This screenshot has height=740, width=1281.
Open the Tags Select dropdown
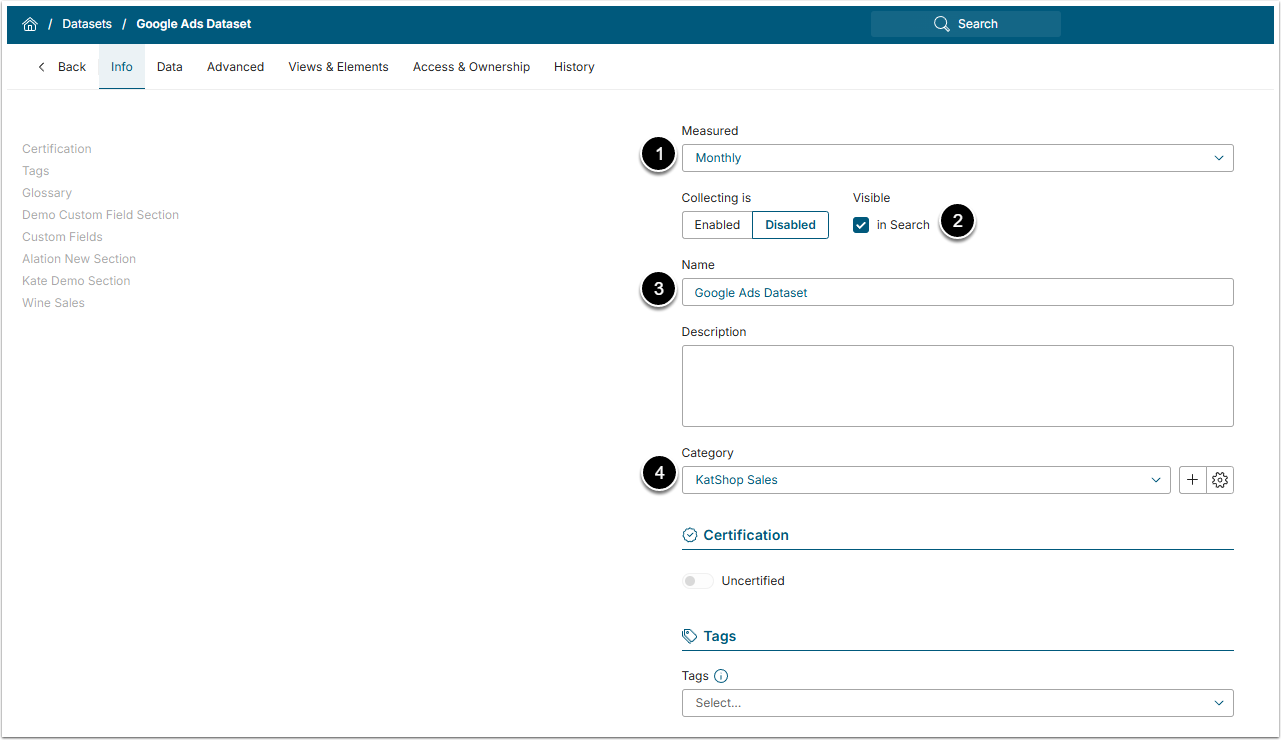(x=956, y=703)
